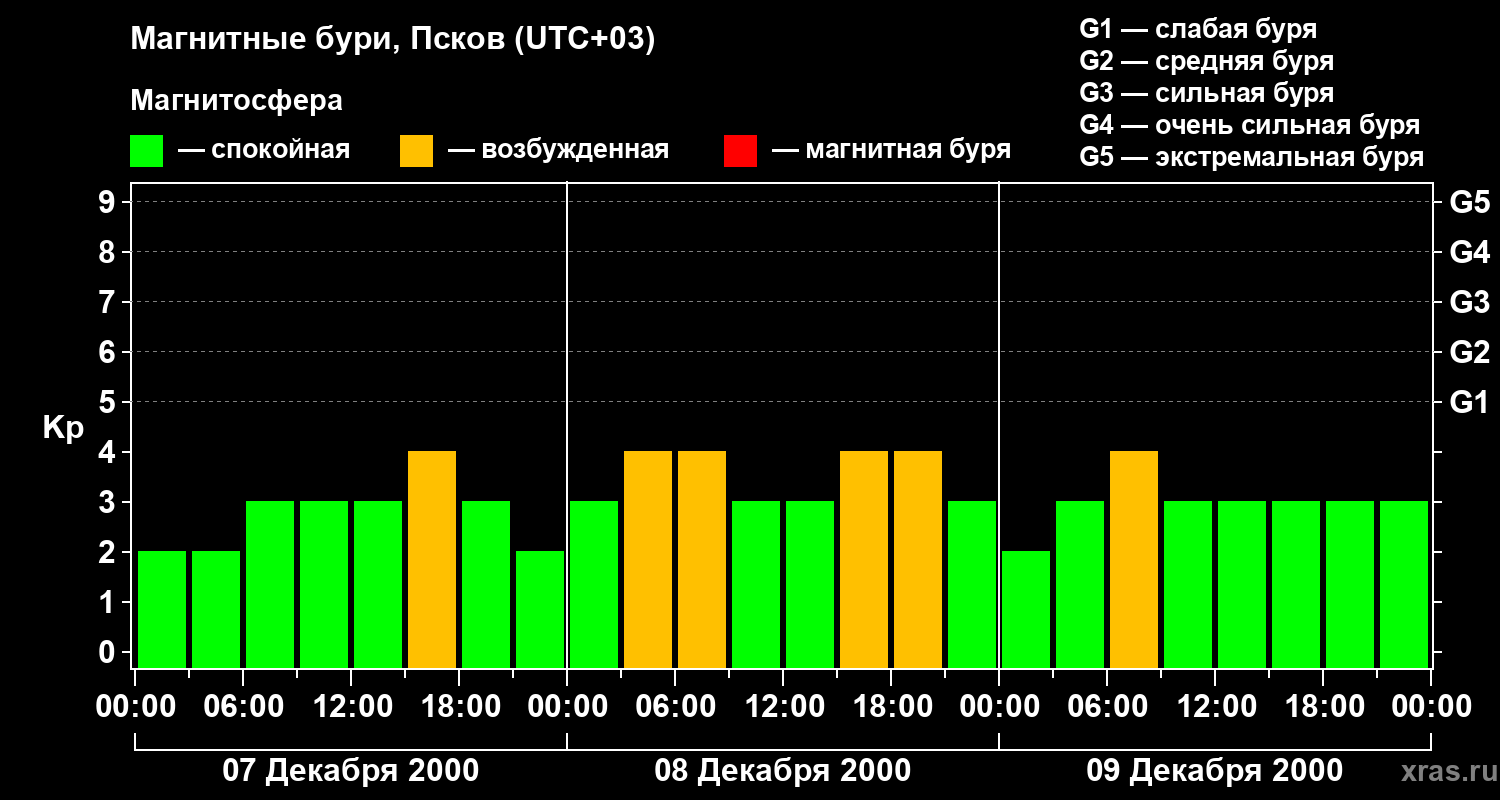Viewport: 1500px width, 800px height.
Task: Click the 03:00–06:00 bar on 09 Декабря
Action: pyautogui.click(x=1080, y=584)
